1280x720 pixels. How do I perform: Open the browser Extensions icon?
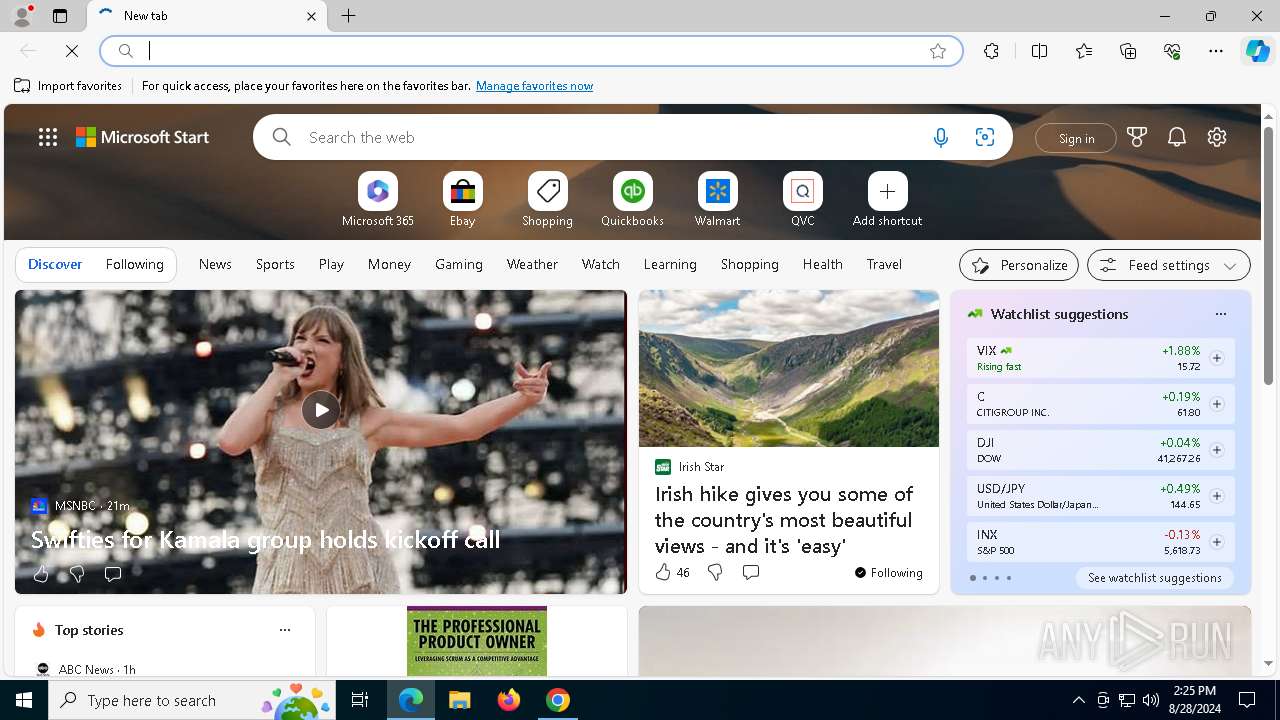coord(991,51)
